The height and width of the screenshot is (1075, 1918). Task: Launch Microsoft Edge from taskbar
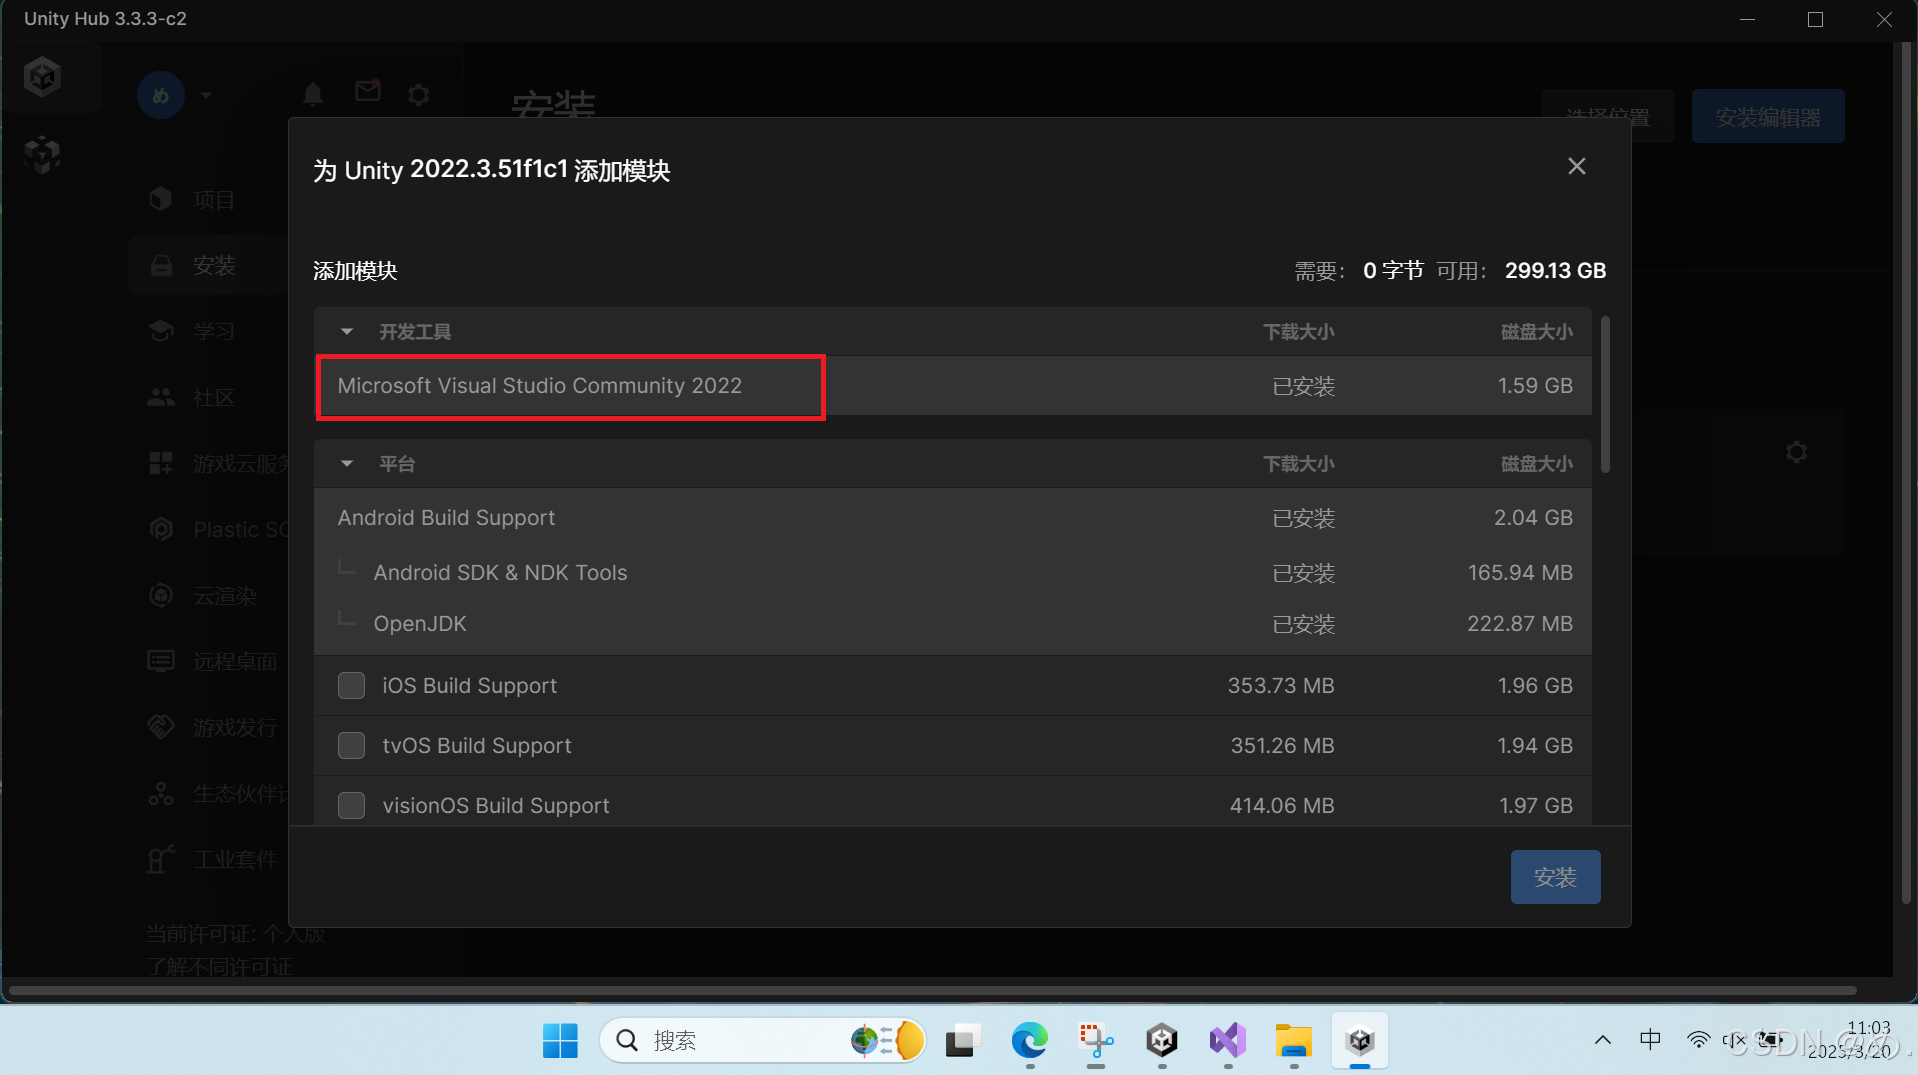click(1029, 1040)
